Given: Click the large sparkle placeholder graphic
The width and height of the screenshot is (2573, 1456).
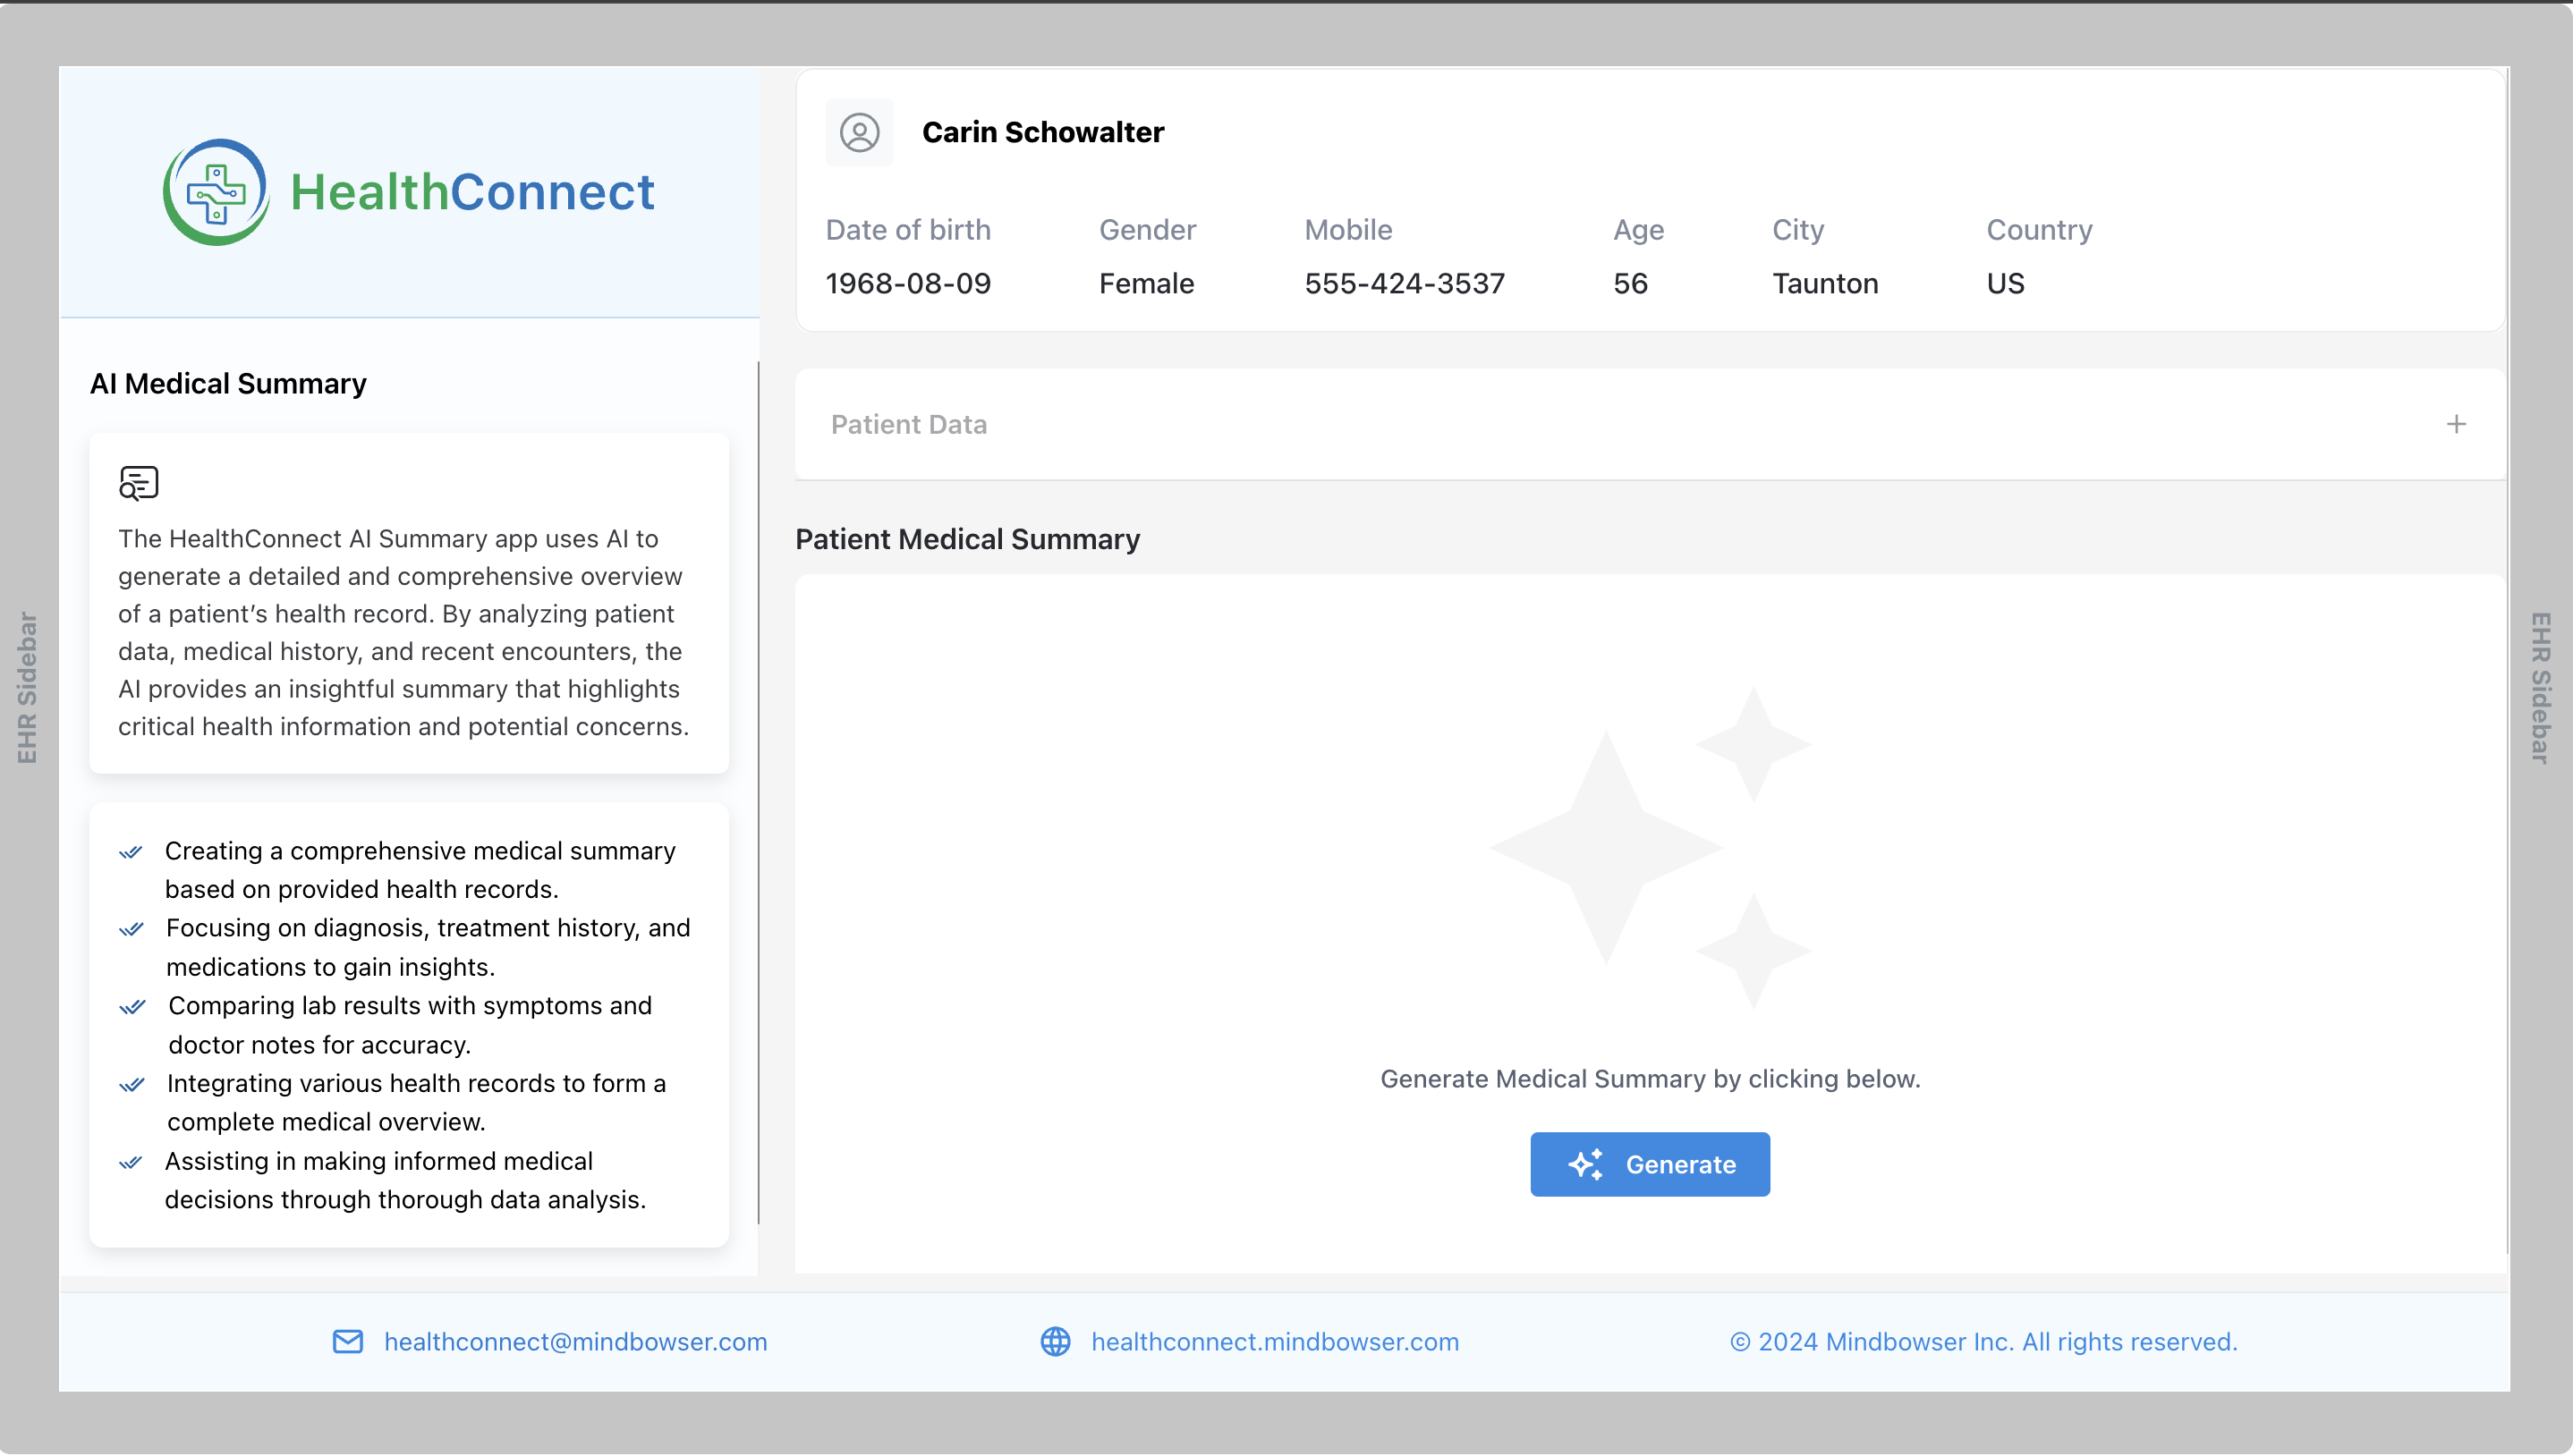Looking at the screenshot, I should [x=1650, y=848].
